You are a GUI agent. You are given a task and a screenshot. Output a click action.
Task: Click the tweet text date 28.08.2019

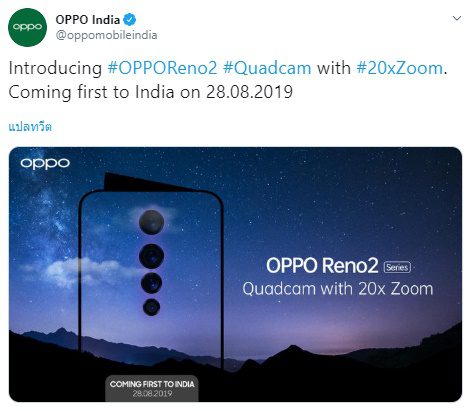tap(249, 92)
